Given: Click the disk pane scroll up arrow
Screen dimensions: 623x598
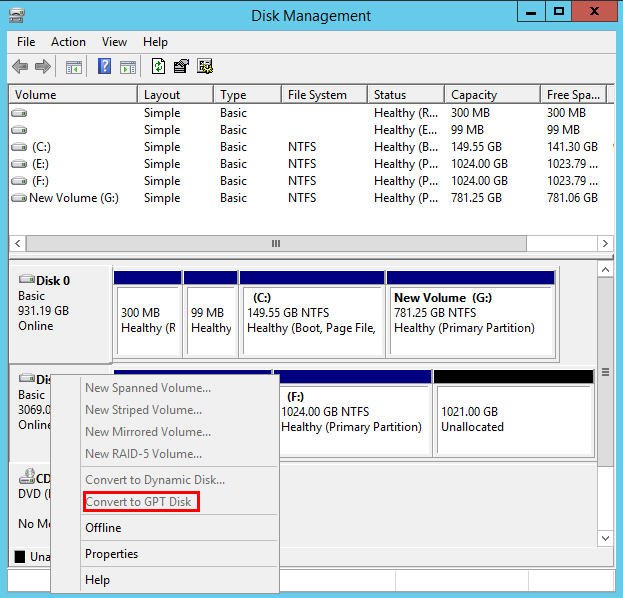Looking at the screenshot, I should click(x=605, y=270).
